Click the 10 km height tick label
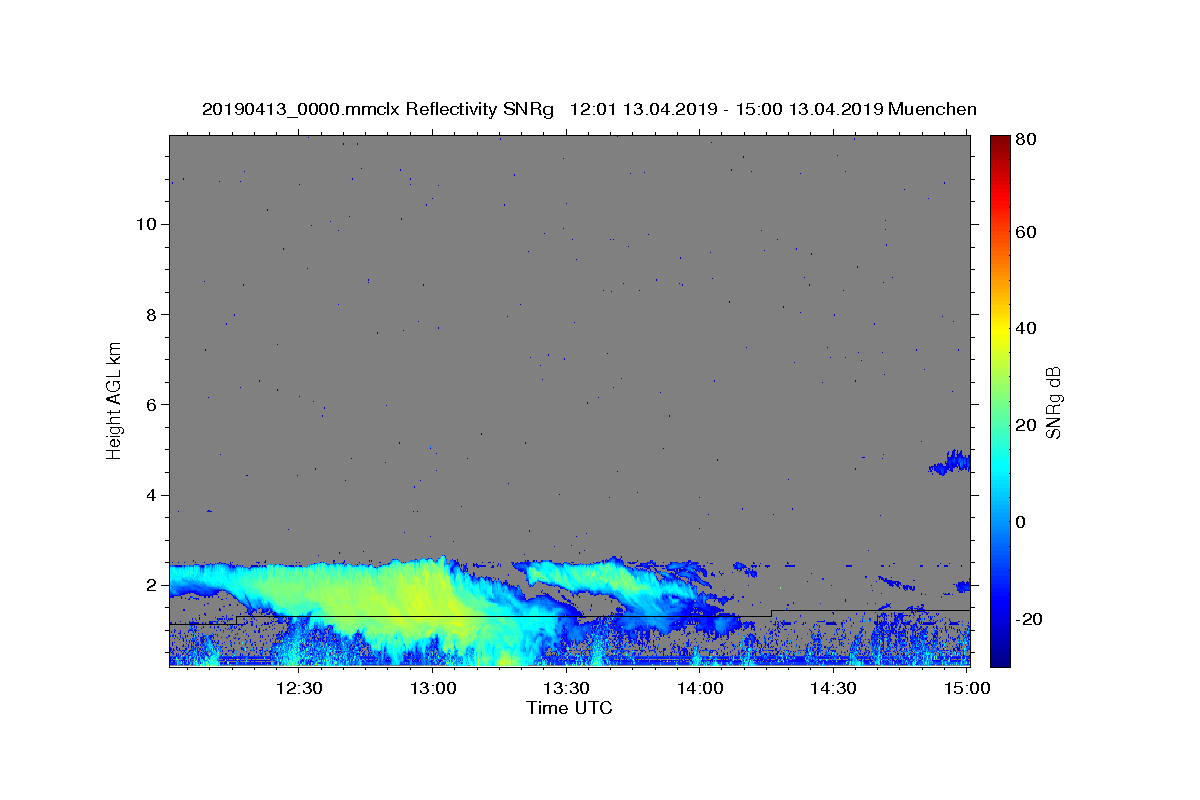The width and height of the screenshot is (1200, 800). coord(144,224)
